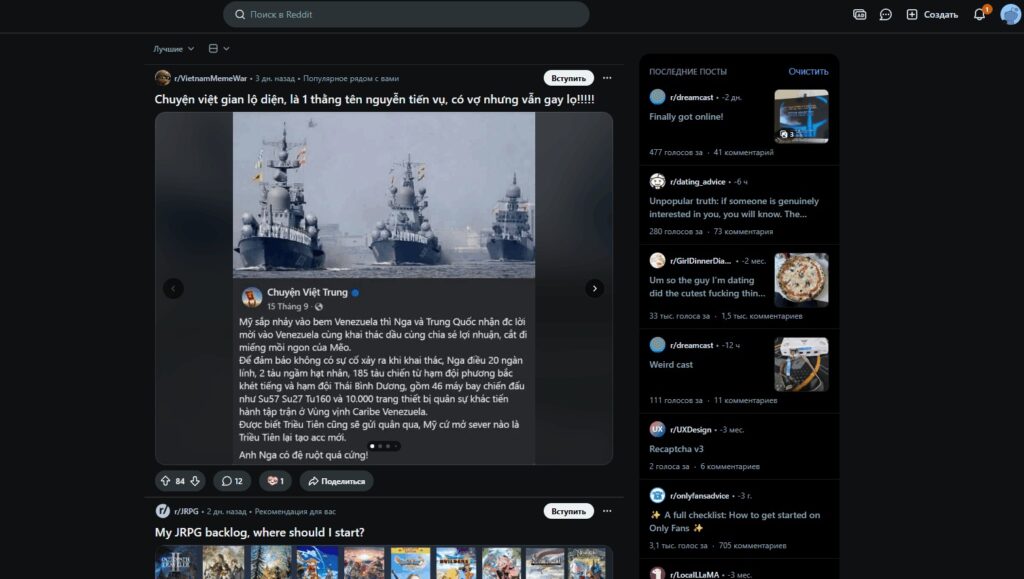Join r/JRPG with Вступить button
The height and width of the screenshot is (579, 1024).
tap(568, 511)
